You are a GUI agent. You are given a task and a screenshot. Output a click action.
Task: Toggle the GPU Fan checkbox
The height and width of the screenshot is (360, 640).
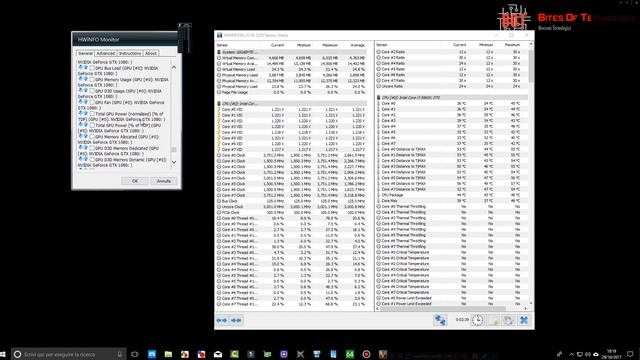coord(92,102)
